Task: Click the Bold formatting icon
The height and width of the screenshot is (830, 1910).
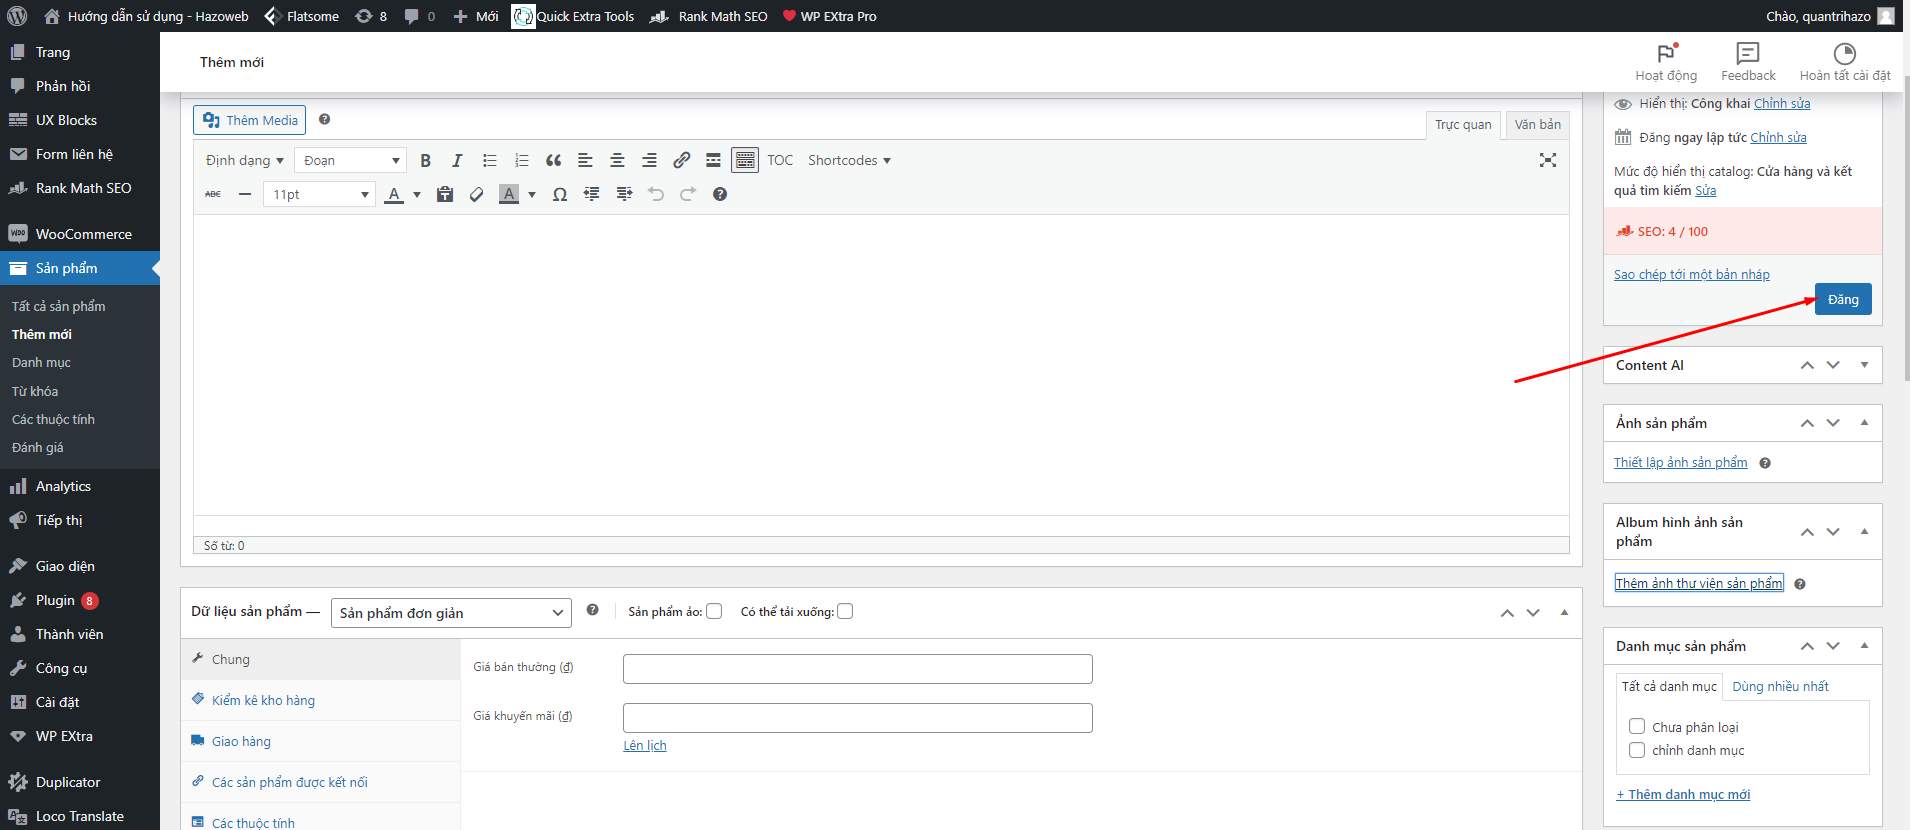Action: 425,160
